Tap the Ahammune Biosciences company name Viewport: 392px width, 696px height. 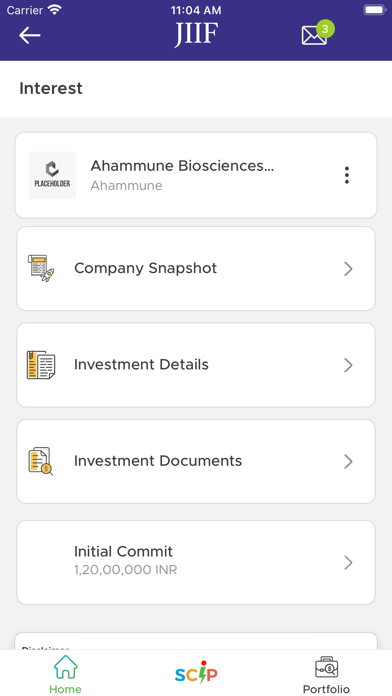tap(182, 166)
